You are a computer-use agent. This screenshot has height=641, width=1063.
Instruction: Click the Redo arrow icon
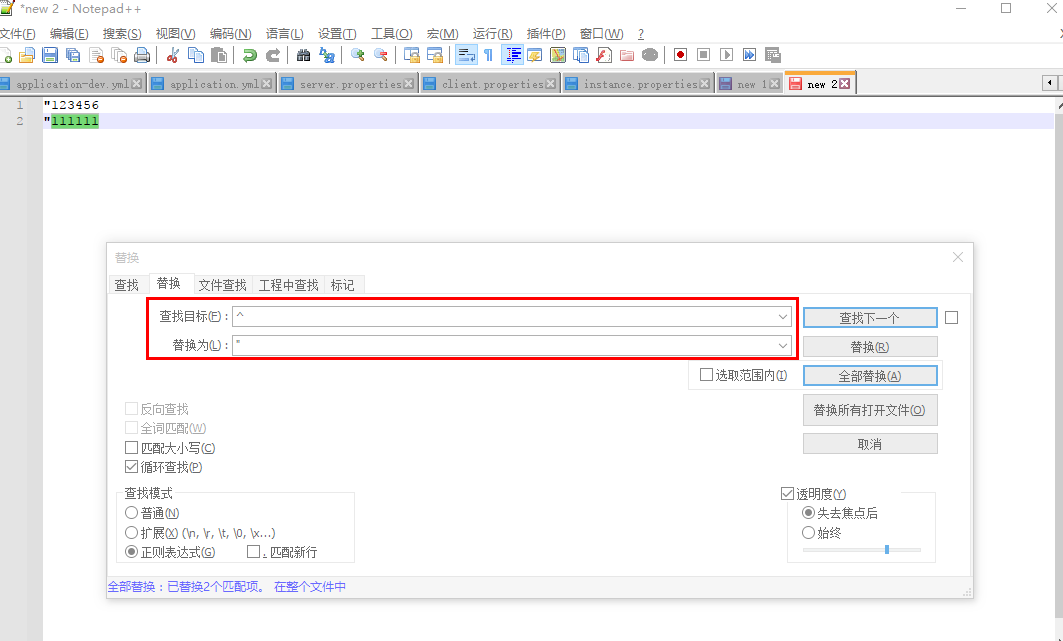point(273,55)
